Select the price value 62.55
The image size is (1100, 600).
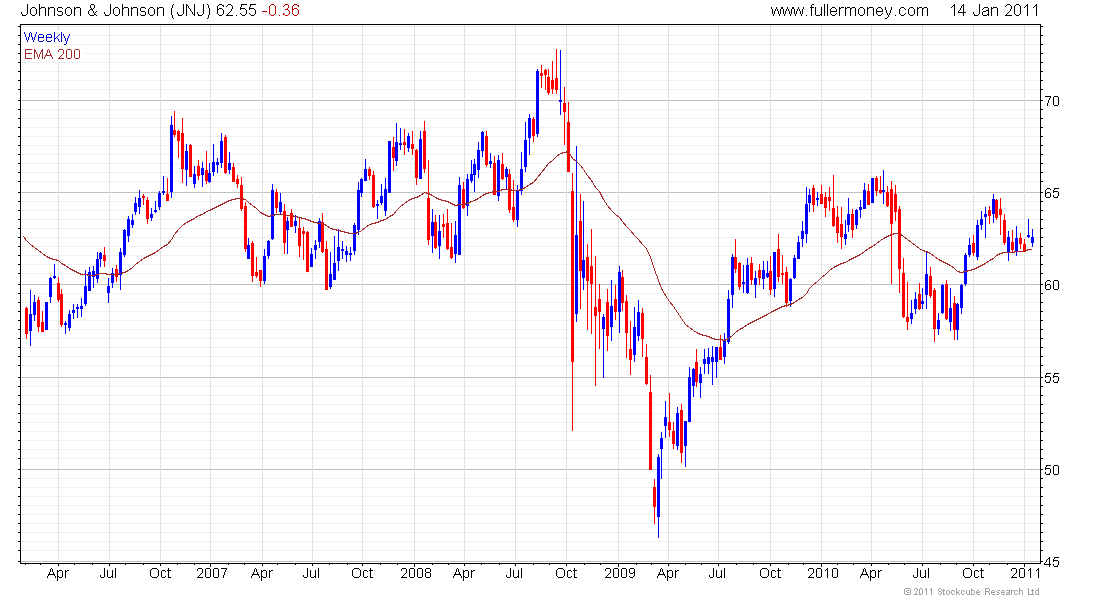tap(236, 10)
